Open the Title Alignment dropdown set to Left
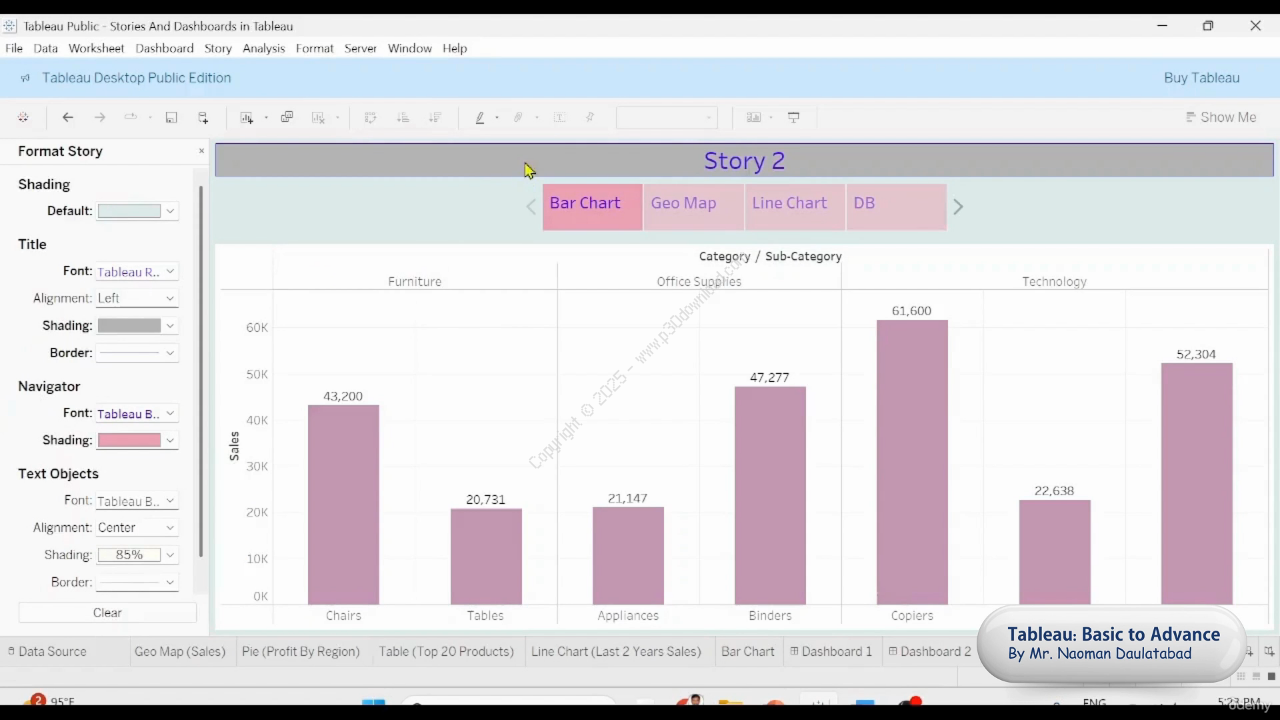The image size is (1280, 720). [137, 298]
